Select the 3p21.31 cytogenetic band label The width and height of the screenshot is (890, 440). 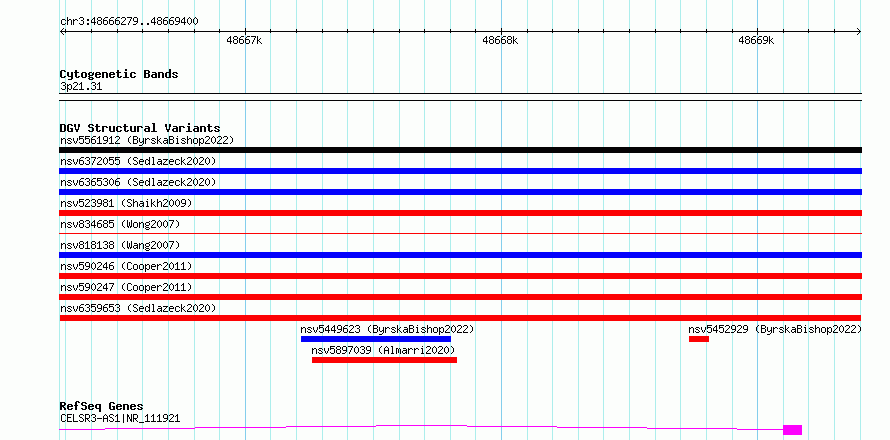point(81,87)
